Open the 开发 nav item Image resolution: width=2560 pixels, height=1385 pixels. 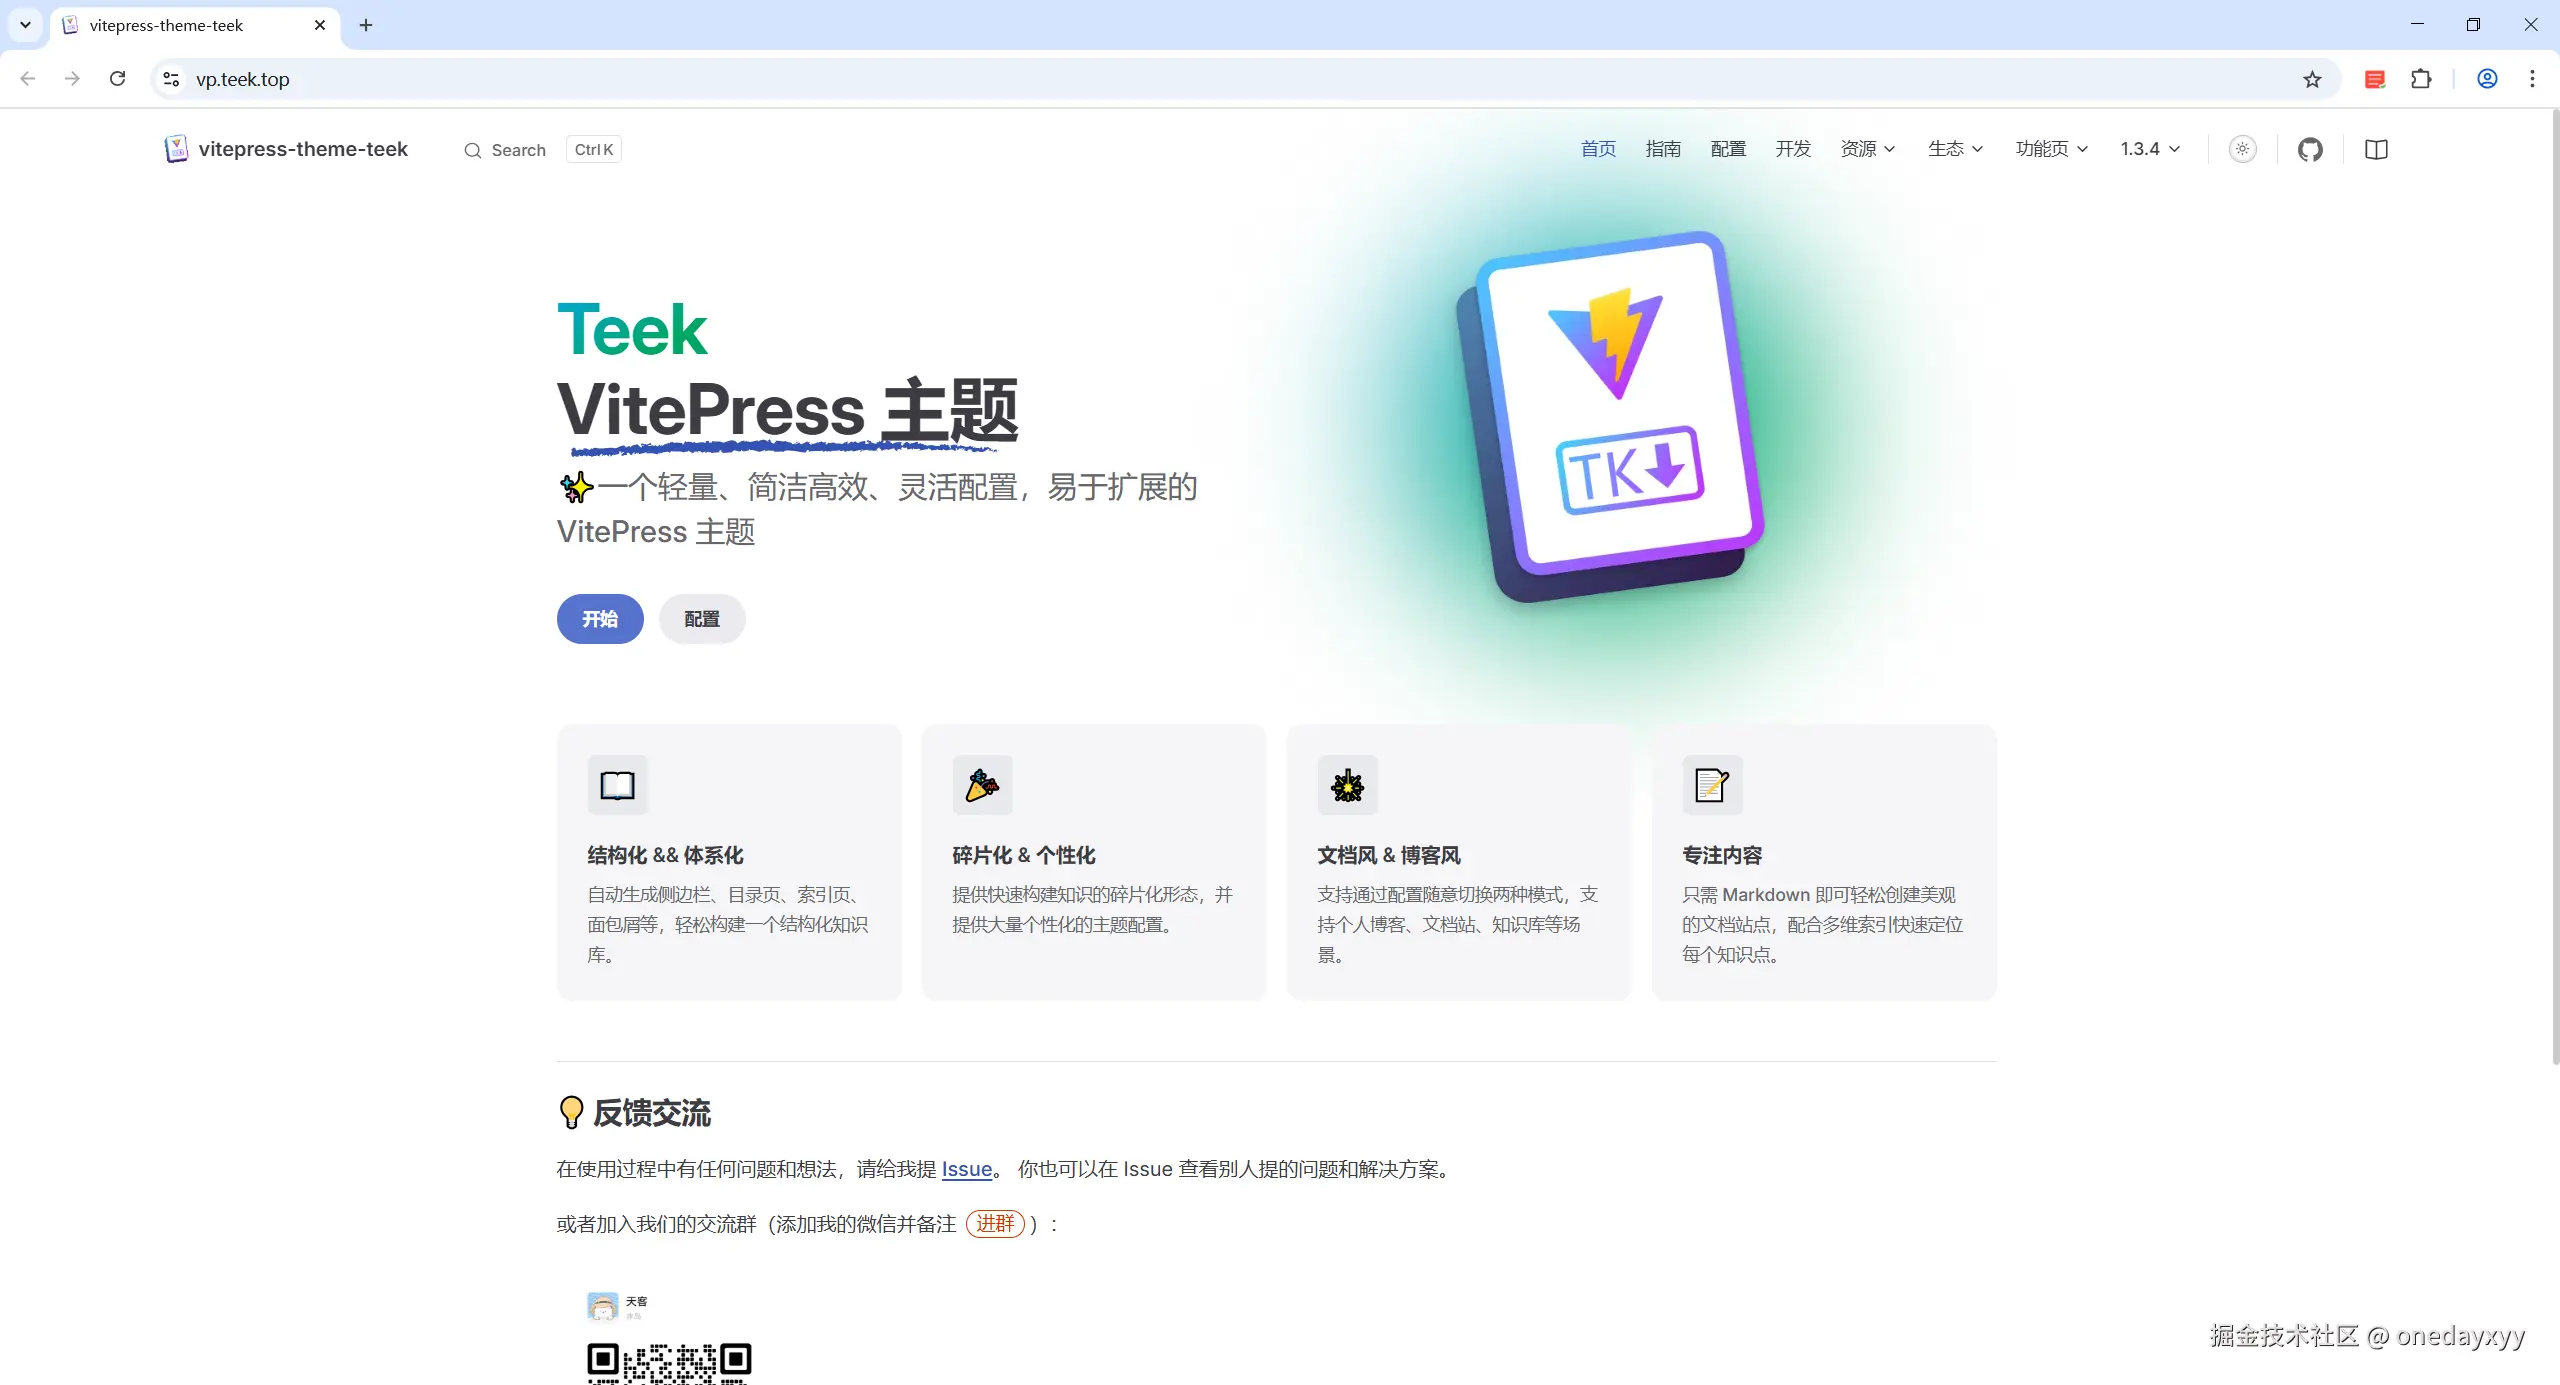[x=1793, y=149]
